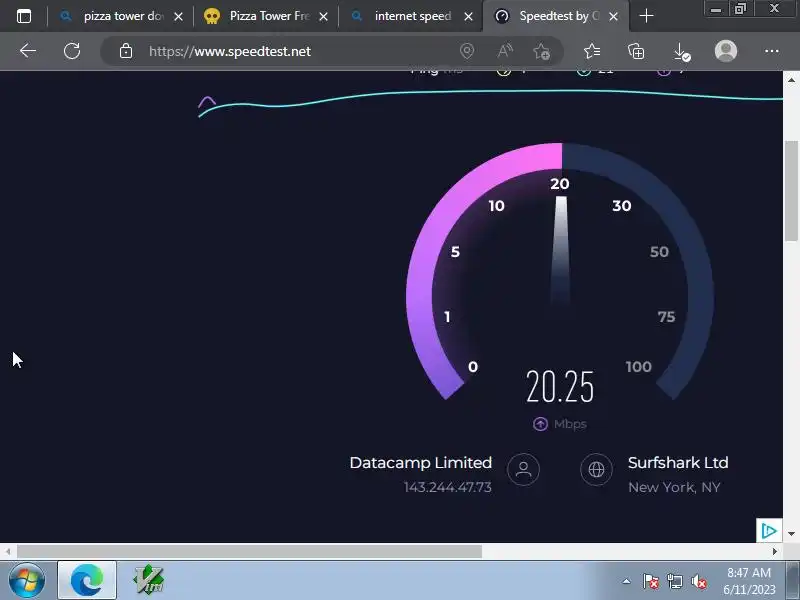Click the horizontal scrollbar left arrow
The image size is (800, 600).
pos(8,552)
